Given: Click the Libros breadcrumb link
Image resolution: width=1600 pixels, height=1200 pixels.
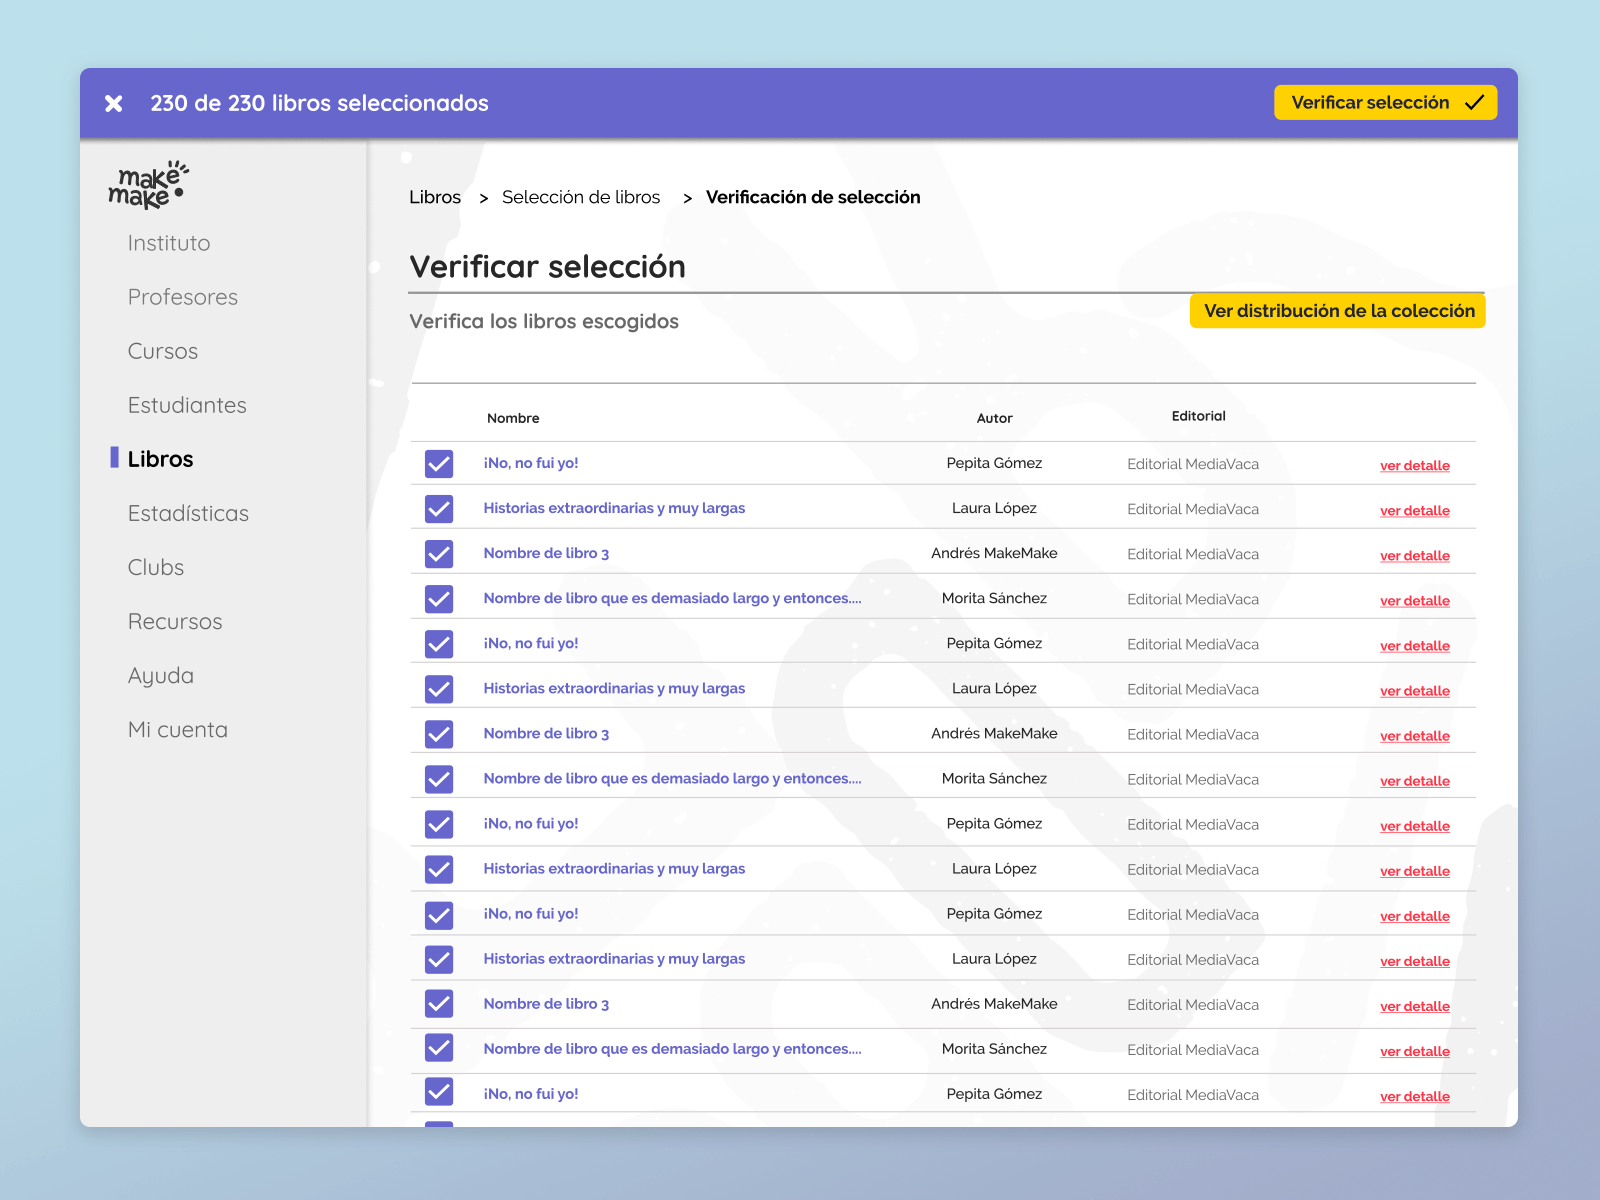Looking at the screenshot, I should point(435,197).
